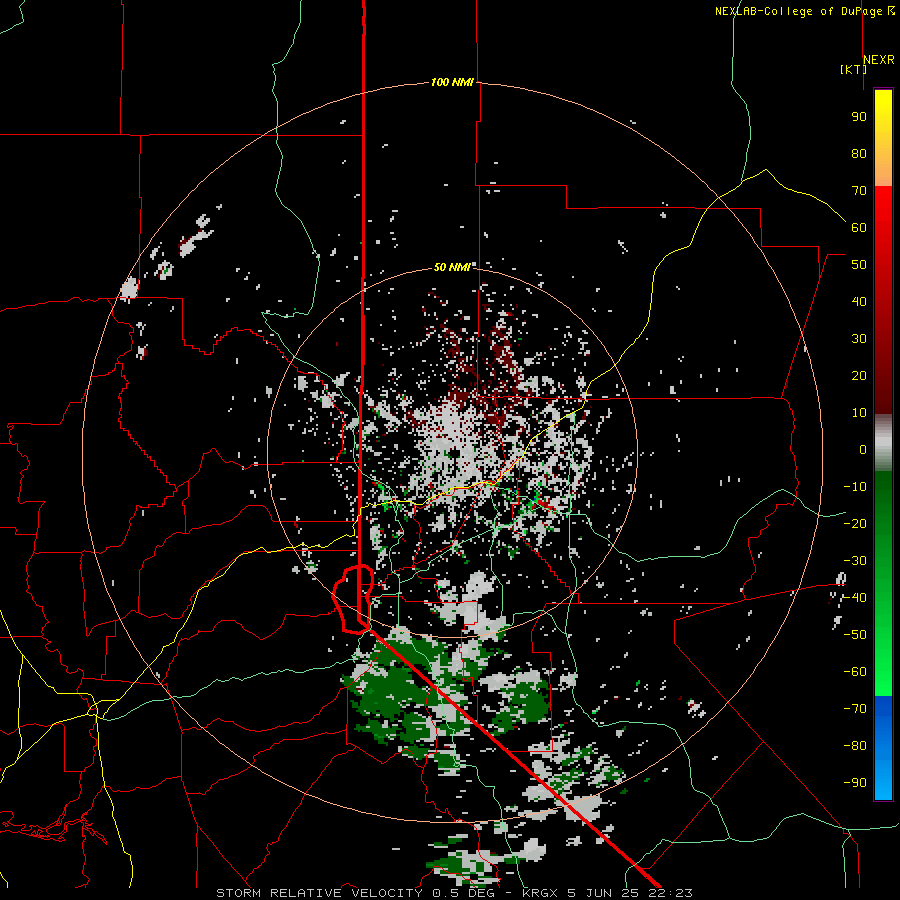
Task: Click the 100 NMI range ring label
Action: click(452, 82)
